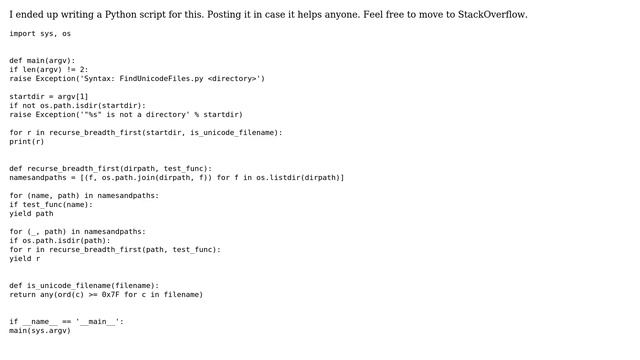Click the 'main(sys.argv)' line
The height and width of the screenshot is (360, 640).
click(x=40, y=330)
